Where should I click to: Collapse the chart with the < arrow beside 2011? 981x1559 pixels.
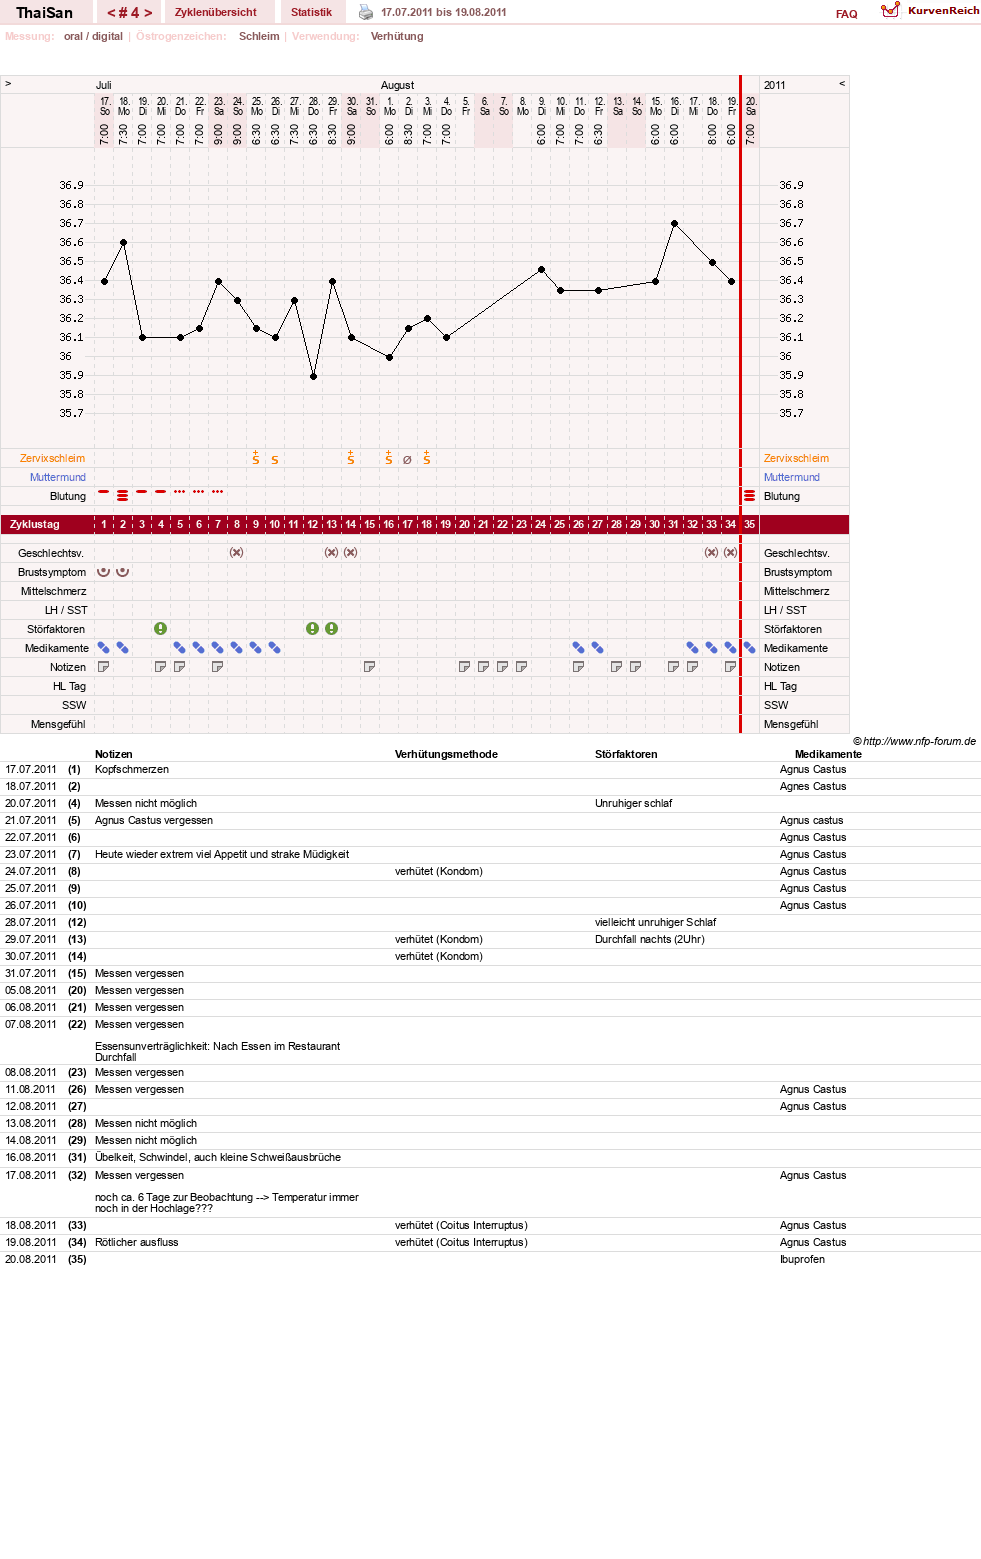tap(842, 84)
